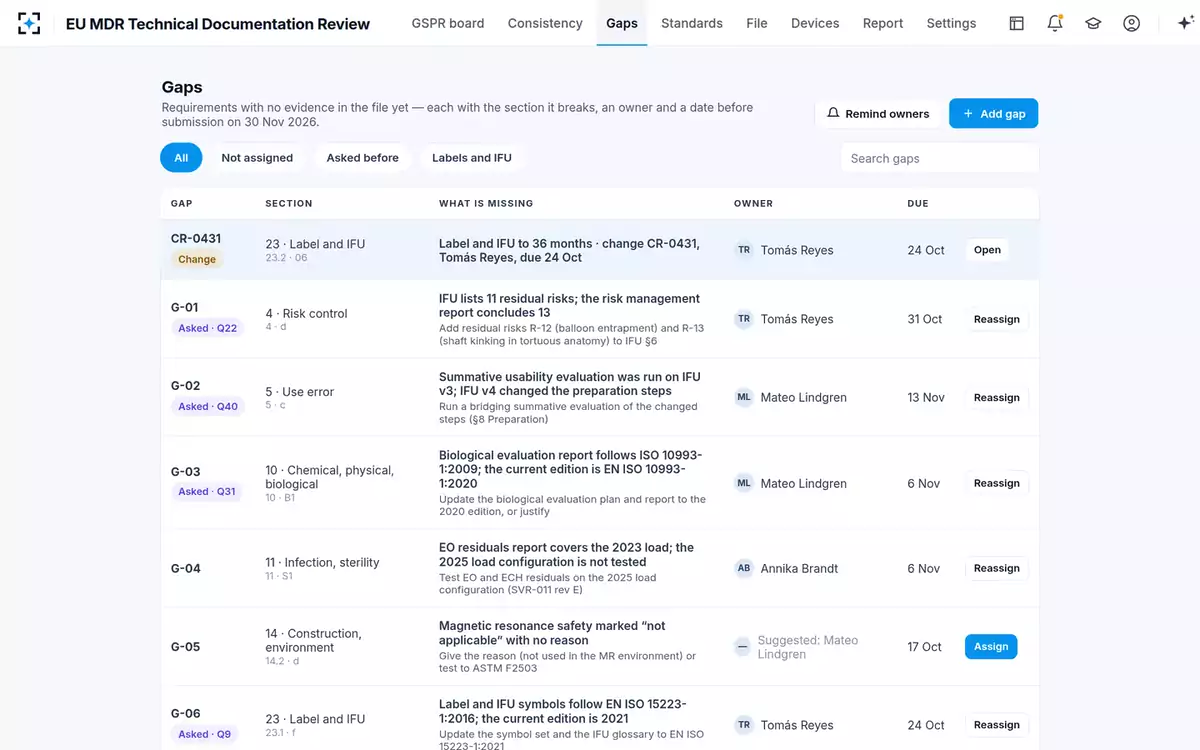Open the user account icon
Screen dimensions: 1200x750
tap(1131, 23)
